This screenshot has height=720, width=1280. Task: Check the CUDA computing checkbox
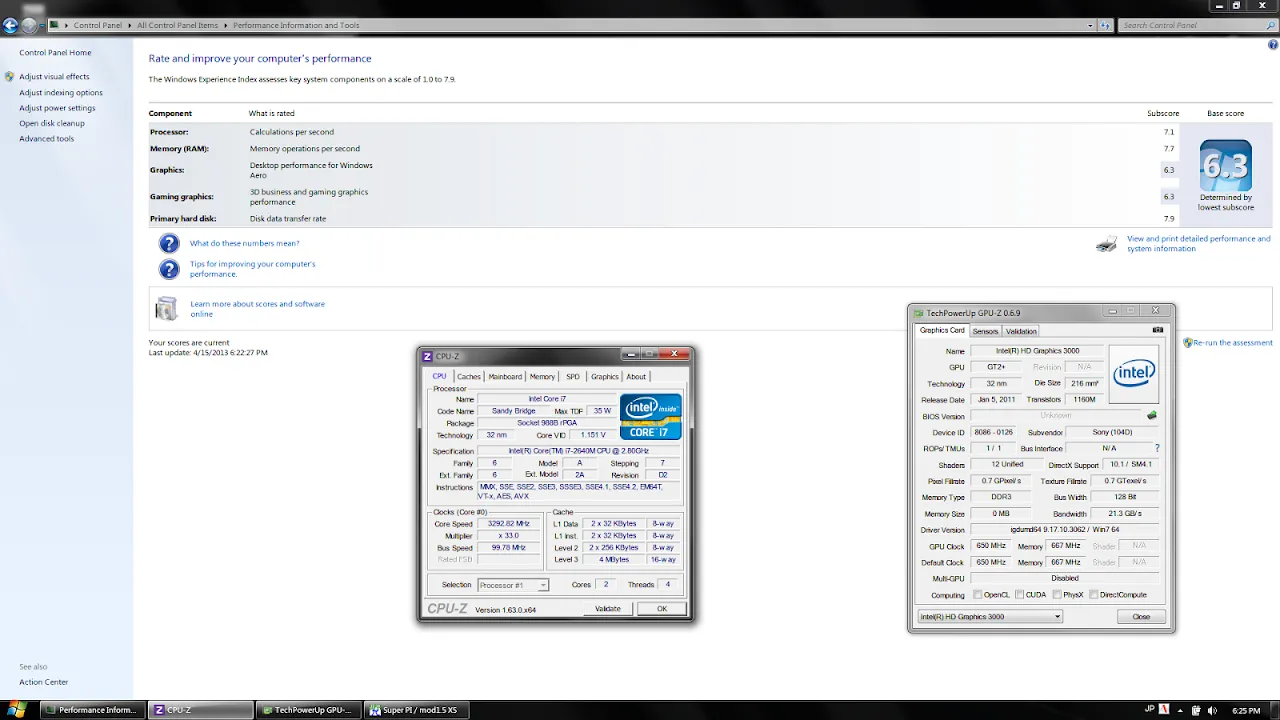pyautogui.click(x=1019, y=595)
